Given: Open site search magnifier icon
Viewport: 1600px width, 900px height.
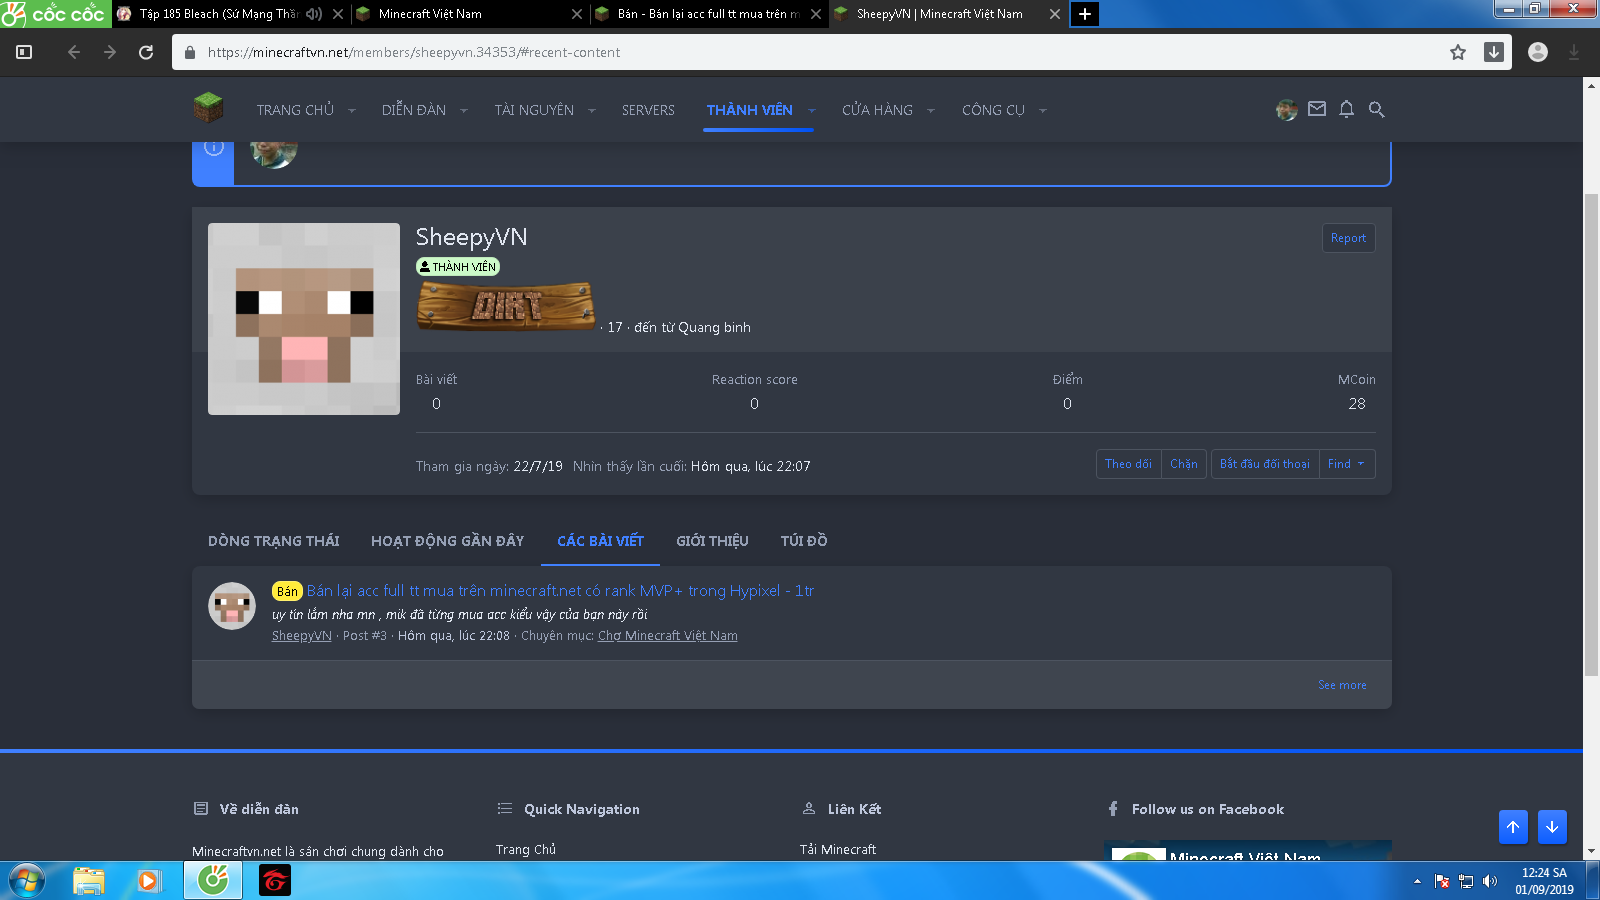Looking at the screenshot, I should pyautogui.click(x=1377, y=109).
